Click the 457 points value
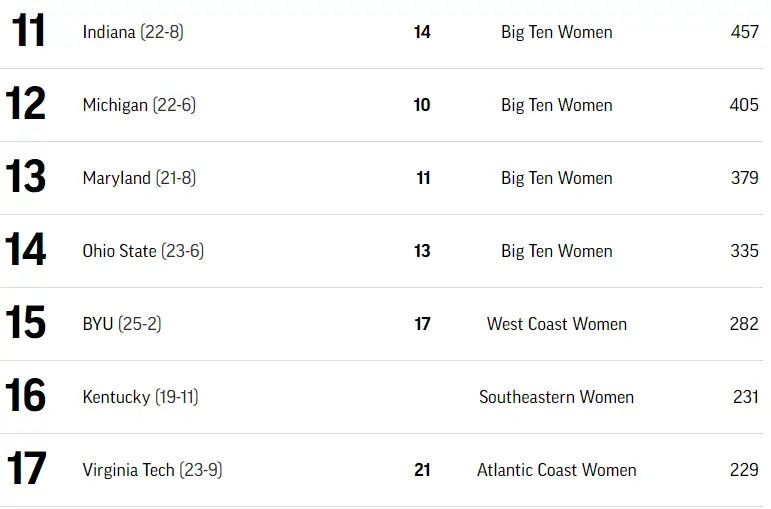 (744, 32)
